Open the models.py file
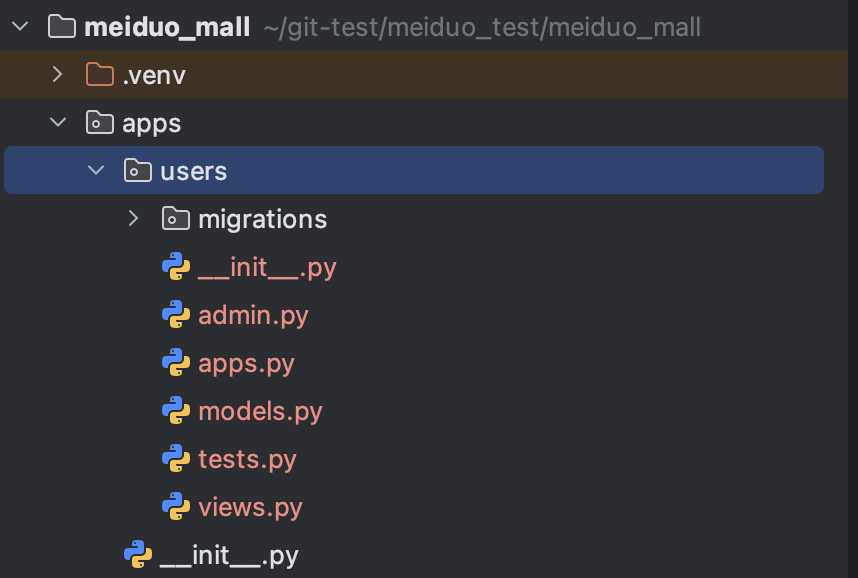This screenshot has height=578, width=858. pyautogui.click(x=260, y=411)
